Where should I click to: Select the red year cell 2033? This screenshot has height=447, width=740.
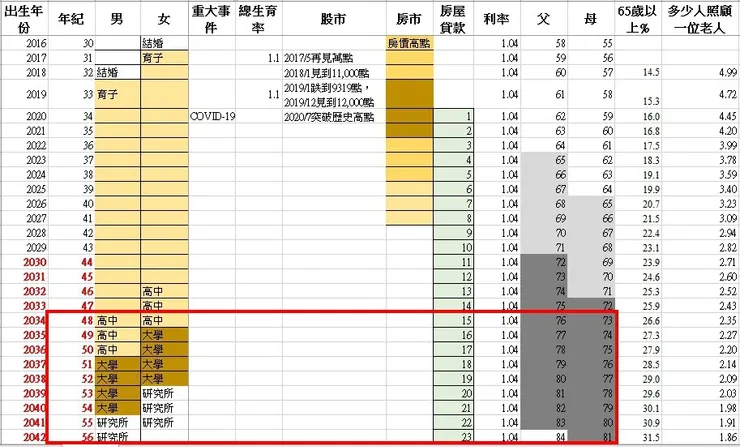coord(24,306)
